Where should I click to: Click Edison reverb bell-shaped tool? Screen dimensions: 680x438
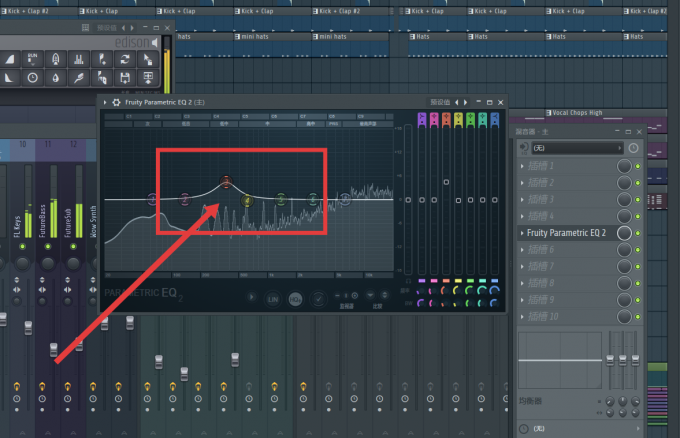(x=56, y=59)
